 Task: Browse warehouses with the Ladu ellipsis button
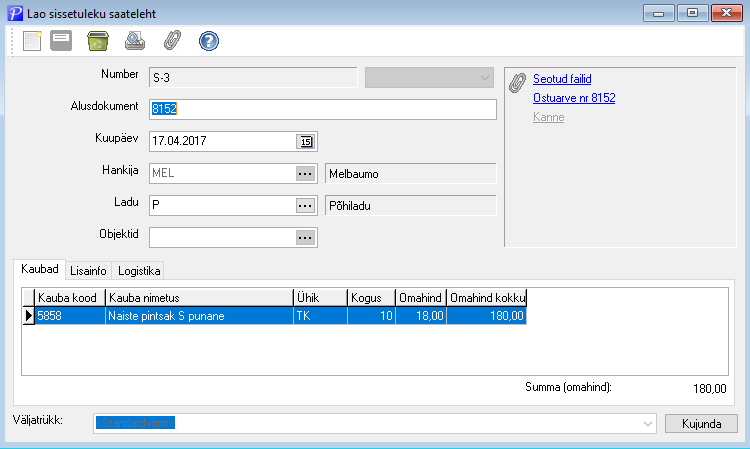tap(305, 206)
